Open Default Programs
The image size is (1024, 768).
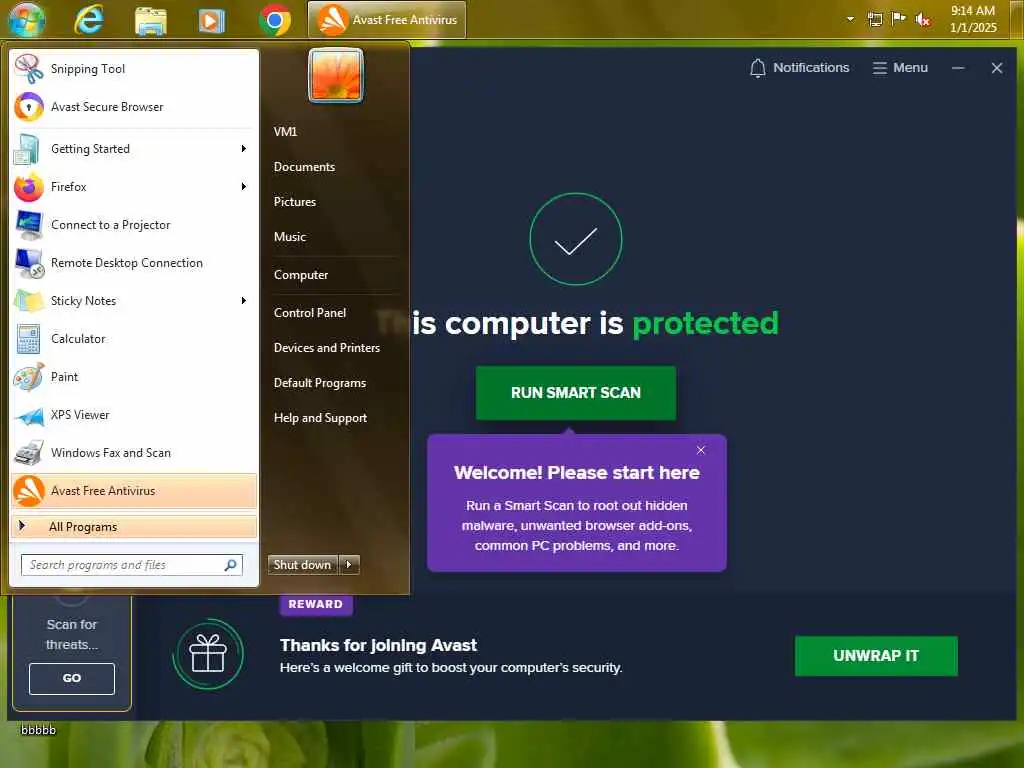point(320,383)
